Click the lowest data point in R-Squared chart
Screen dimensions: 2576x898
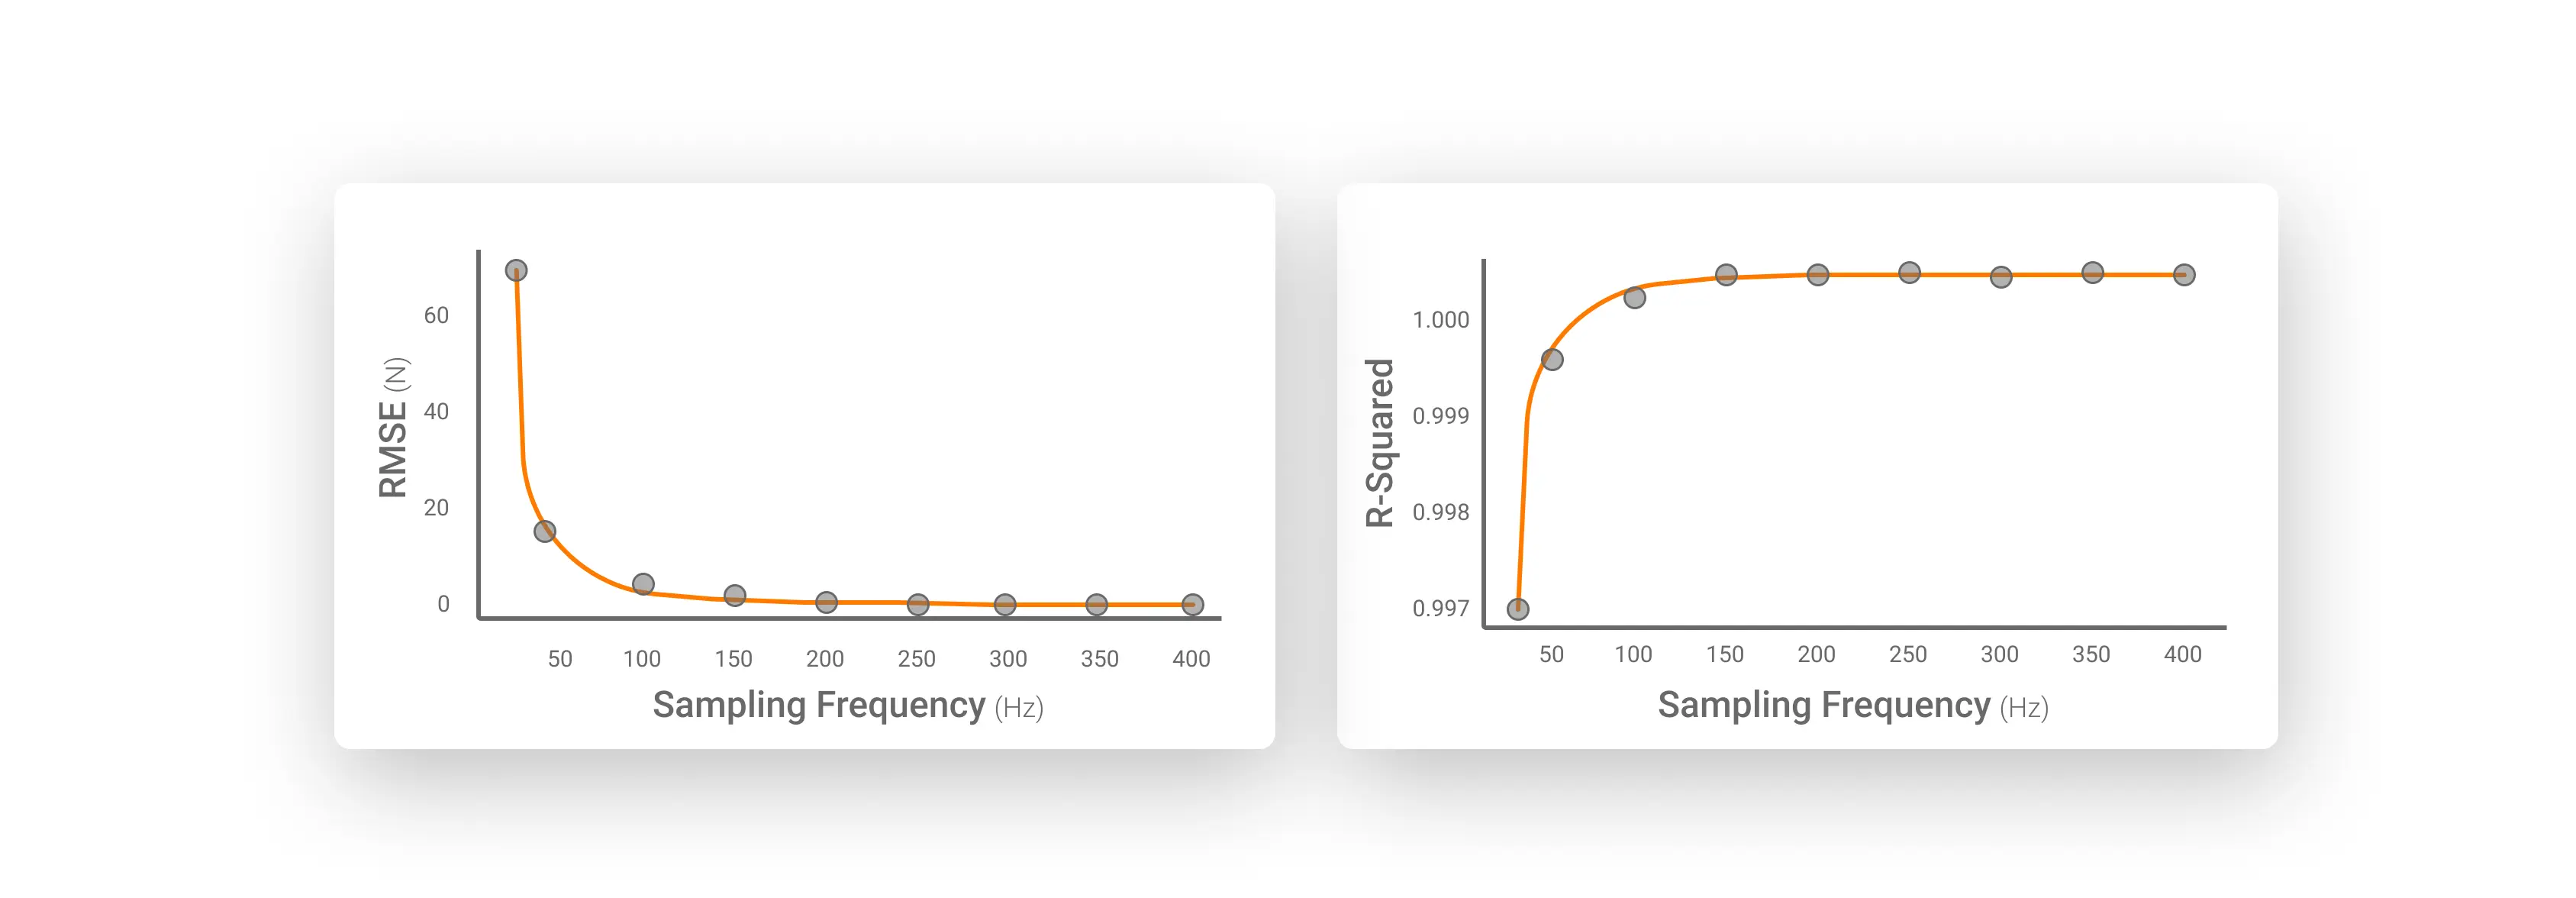tap(1517, 608)
